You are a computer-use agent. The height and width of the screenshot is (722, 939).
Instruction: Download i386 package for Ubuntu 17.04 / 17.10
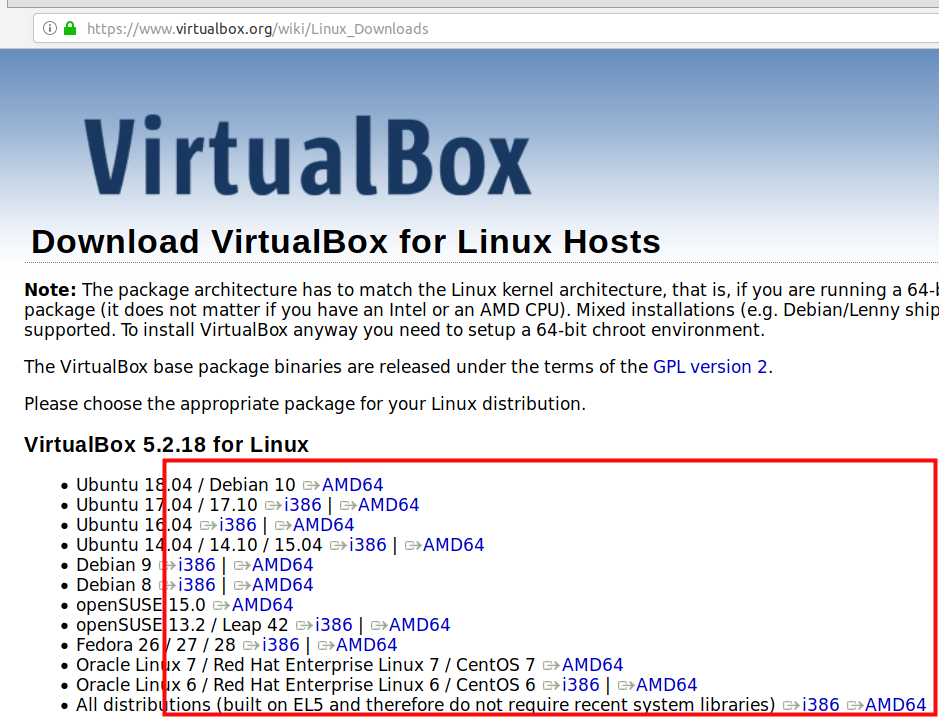[x=302, y=505]
